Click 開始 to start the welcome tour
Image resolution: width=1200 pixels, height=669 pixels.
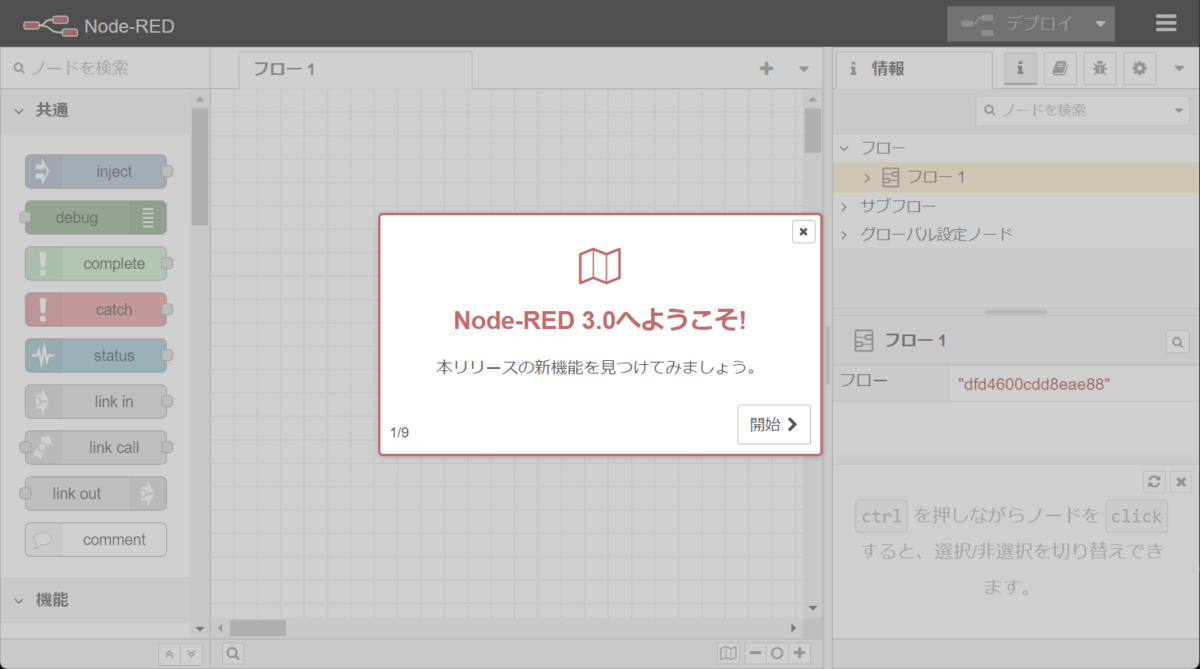pyautogui.click(x=774, y=424)
